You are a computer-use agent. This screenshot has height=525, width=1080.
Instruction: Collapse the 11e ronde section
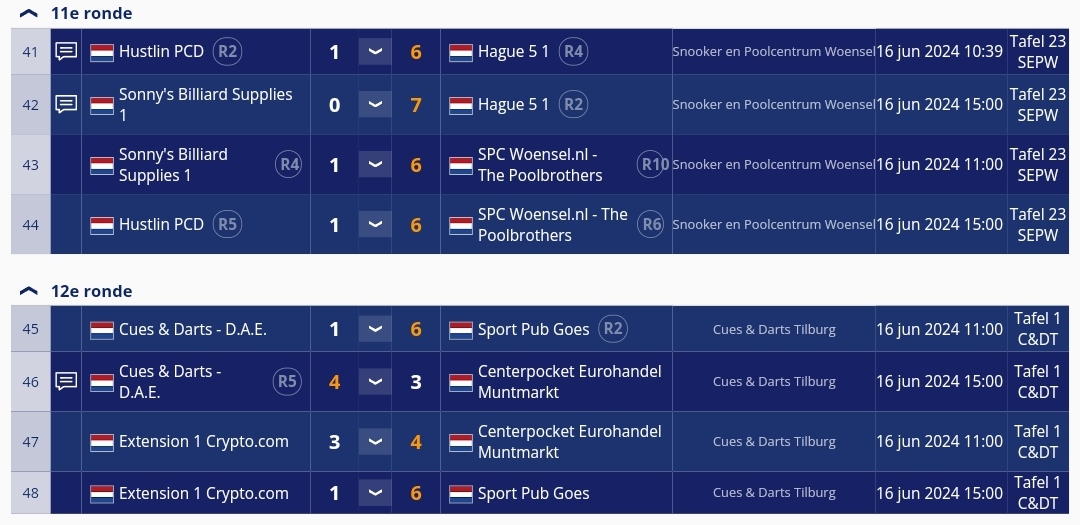tap(28, 13)
